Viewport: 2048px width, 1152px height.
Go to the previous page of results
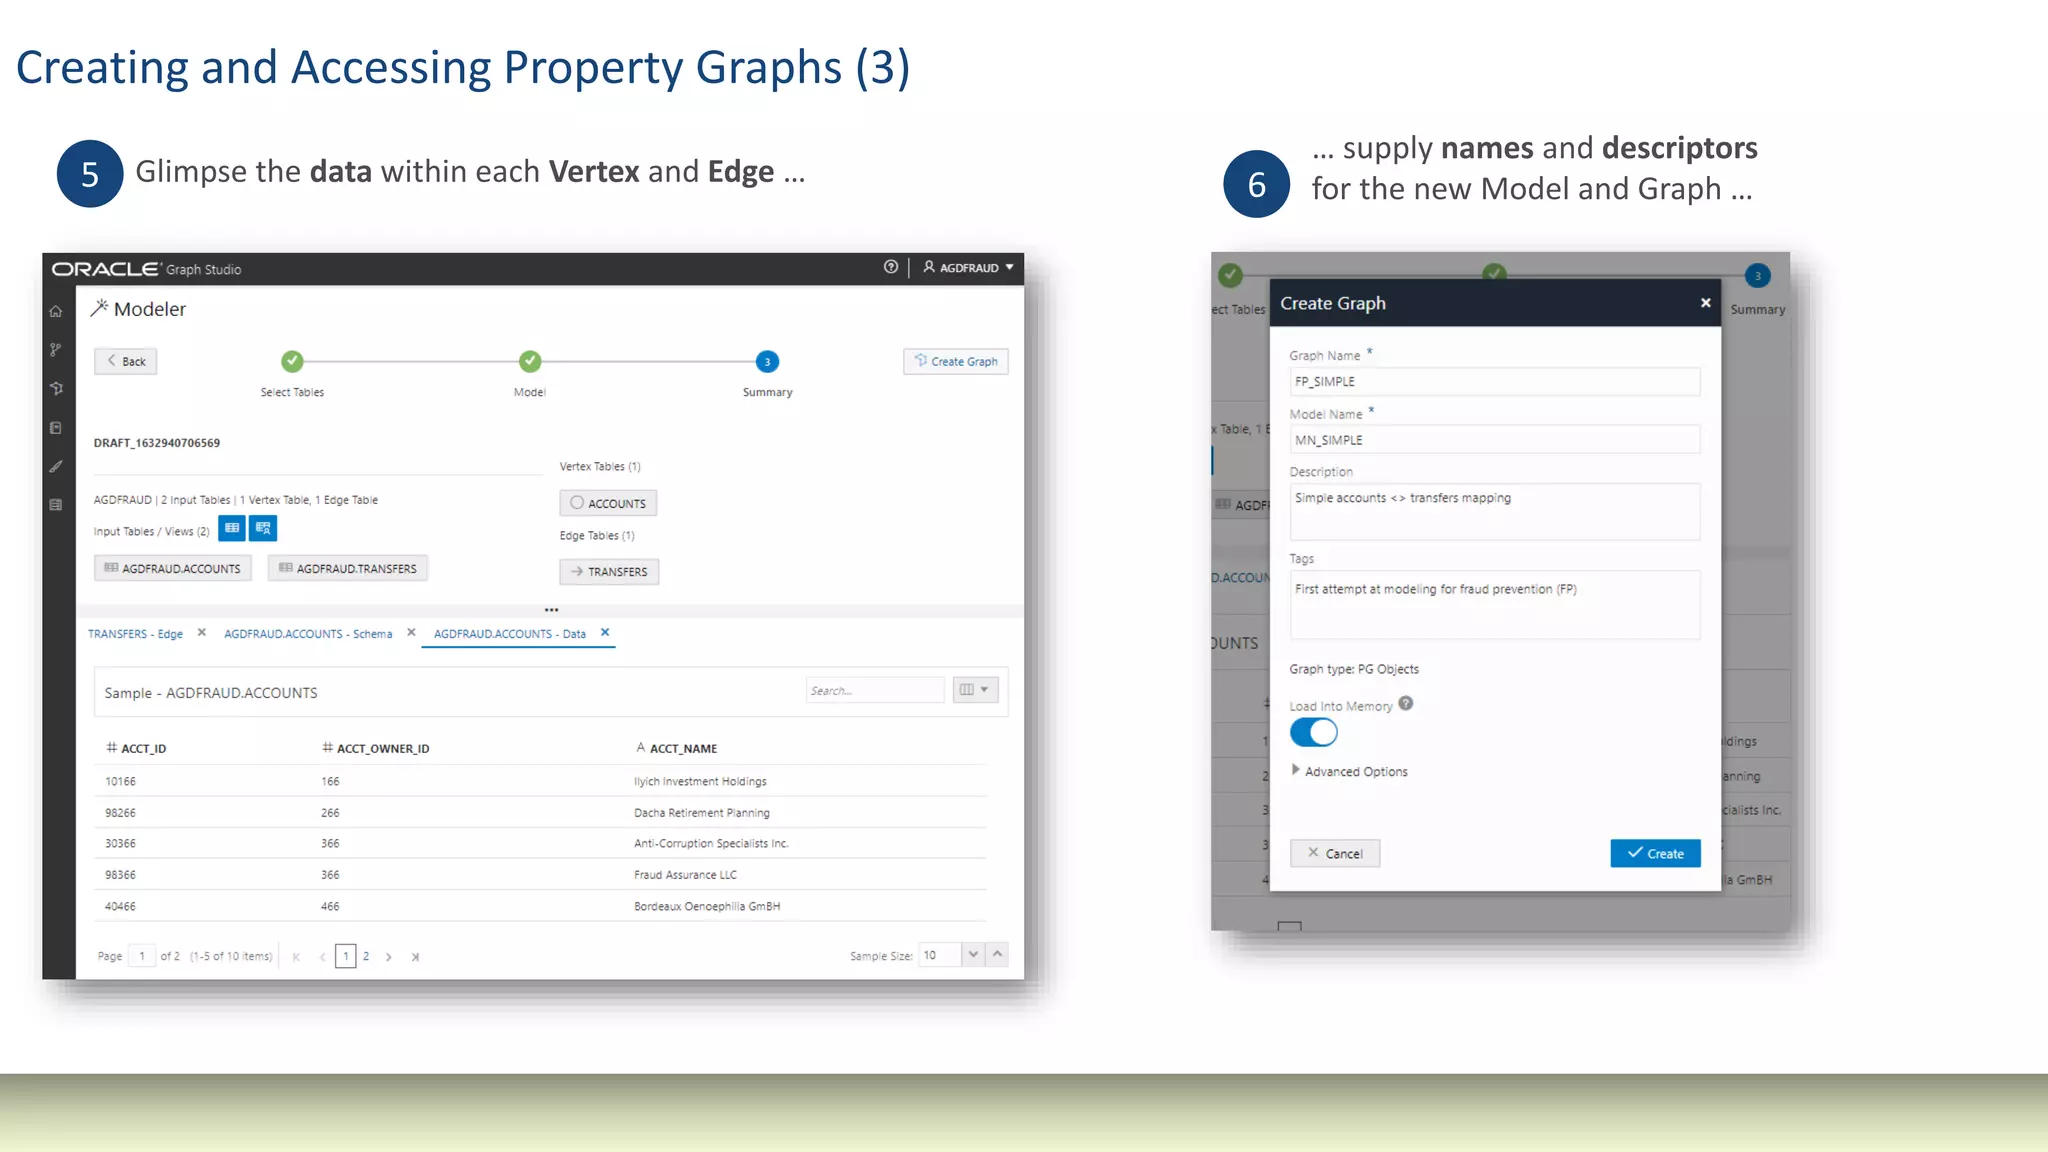(322, 957)
